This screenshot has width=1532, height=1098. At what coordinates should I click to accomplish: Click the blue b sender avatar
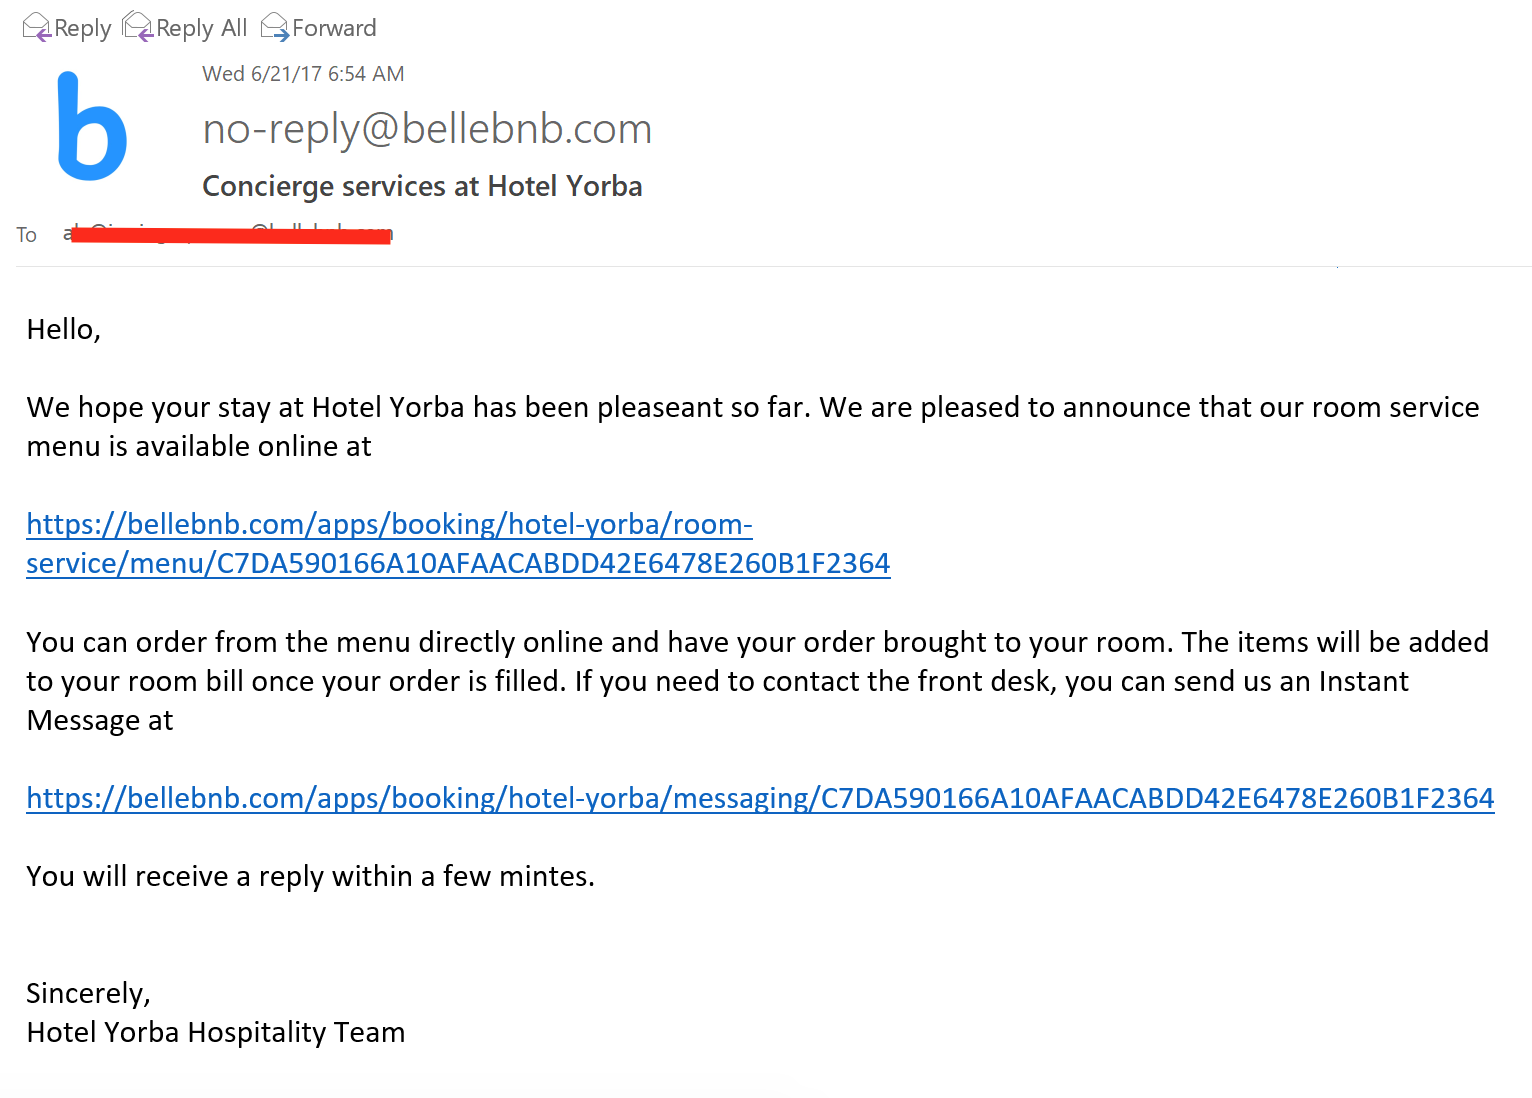[x=92, y=127]
